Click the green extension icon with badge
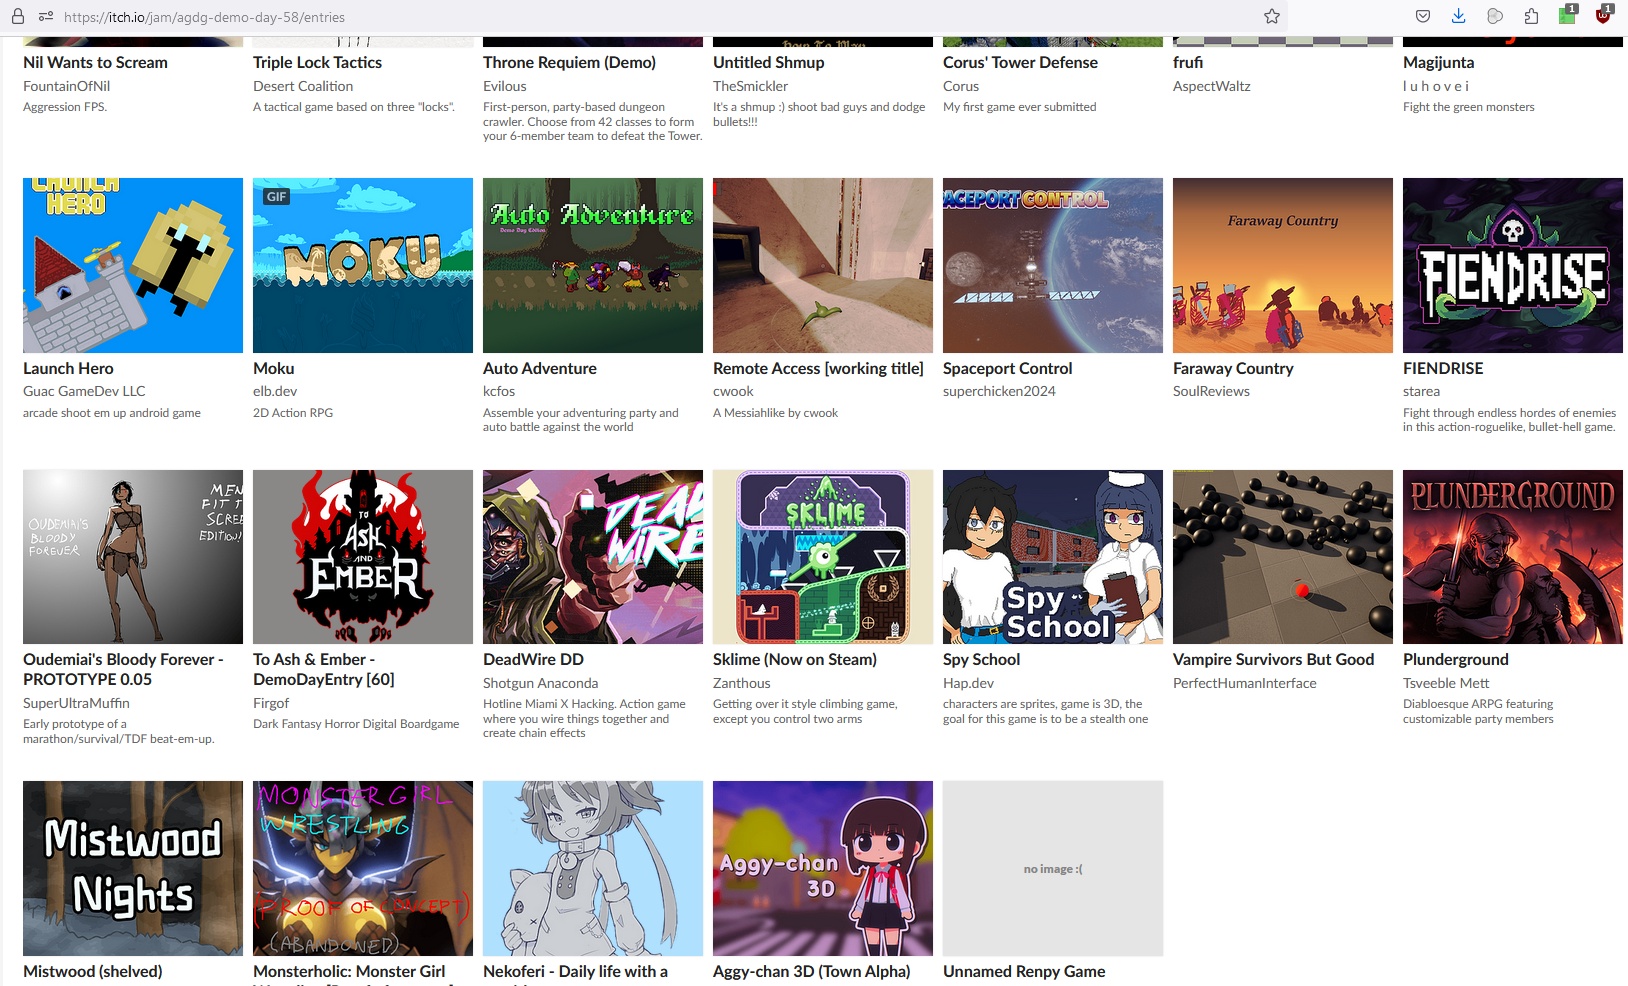The width and height of the screenshot is (1628, 986). tap(1568, 15)
